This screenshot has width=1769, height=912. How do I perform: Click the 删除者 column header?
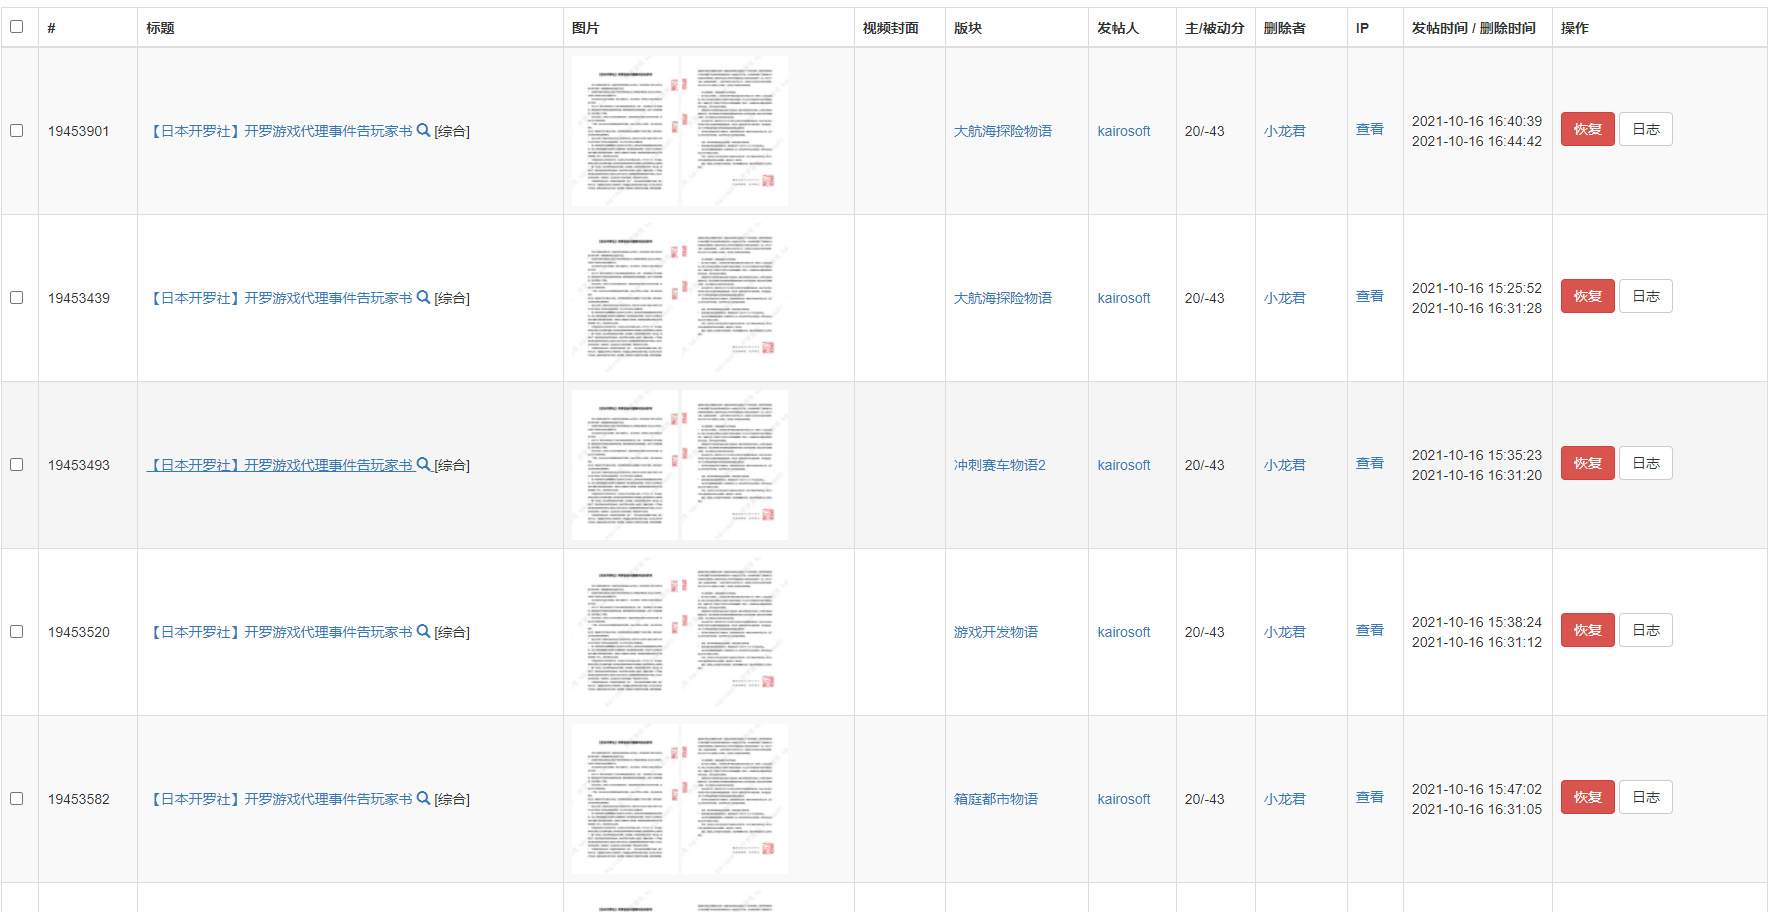coord(1285,28)
